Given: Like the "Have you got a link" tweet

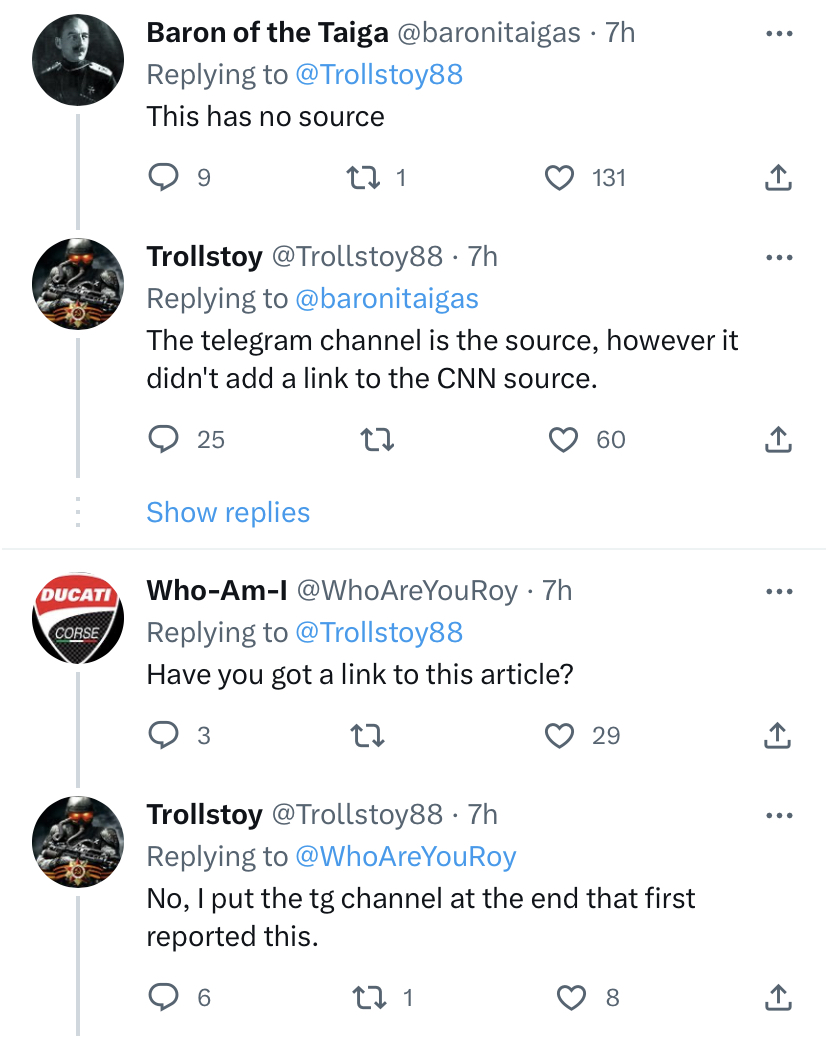Looking at the screenshot, I should tap(560, 736).
